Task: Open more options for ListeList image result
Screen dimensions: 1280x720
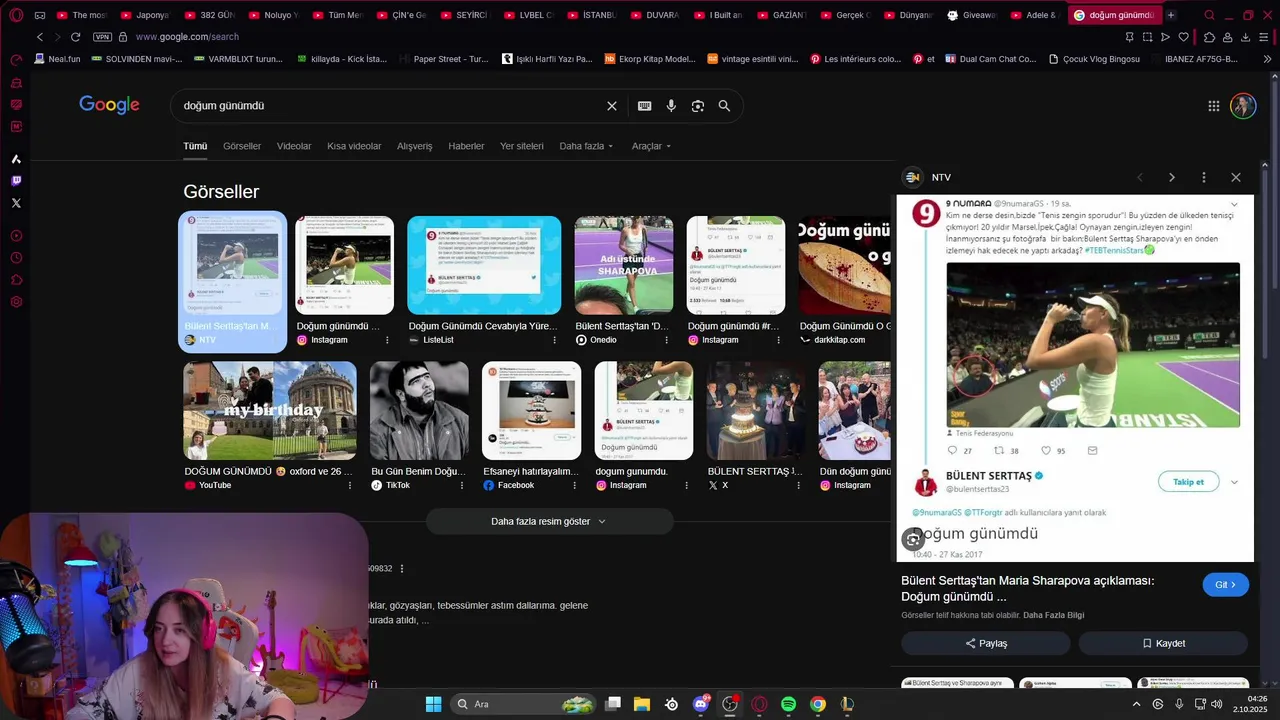Action: tap(554, 340)
